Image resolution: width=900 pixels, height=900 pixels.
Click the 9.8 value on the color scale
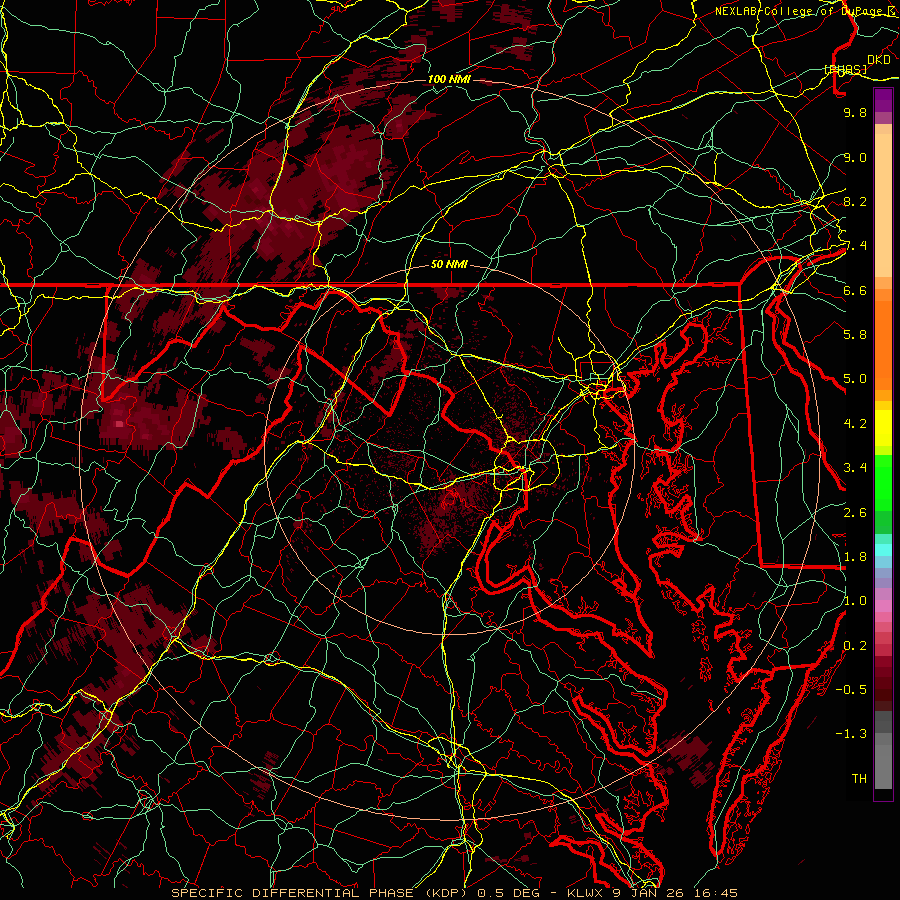855,113
